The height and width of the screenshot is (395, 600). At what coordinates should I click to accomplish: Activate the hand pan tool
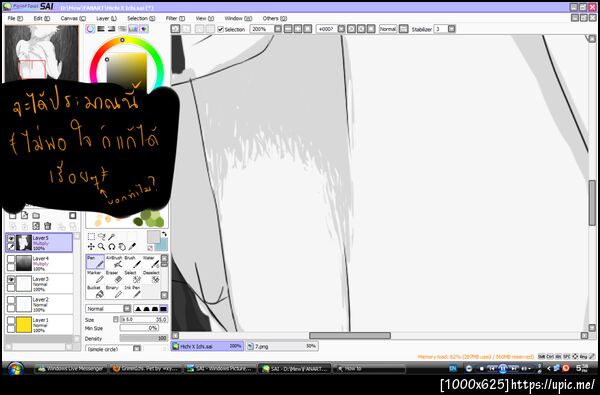[x=122, y=246]
